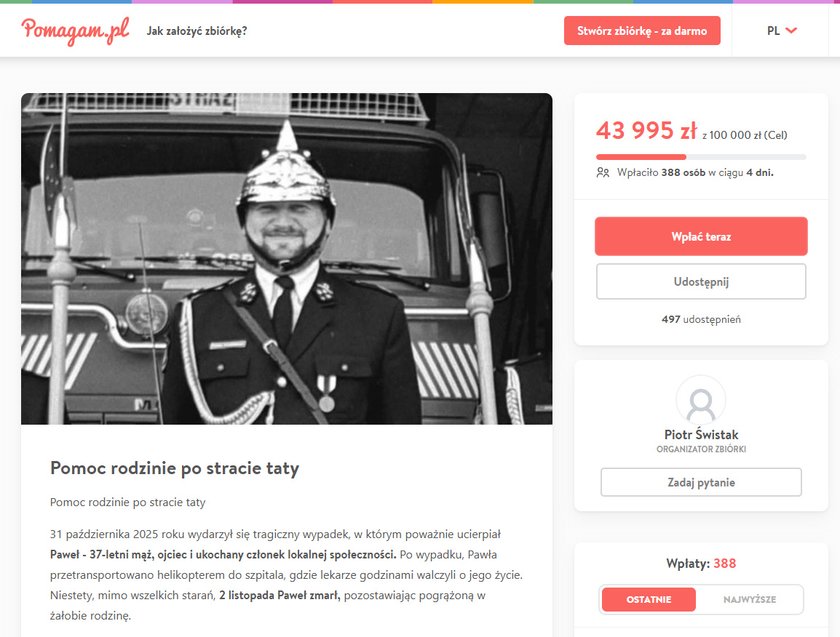Open organizer Piotr Świstak's name

(701, 434)
